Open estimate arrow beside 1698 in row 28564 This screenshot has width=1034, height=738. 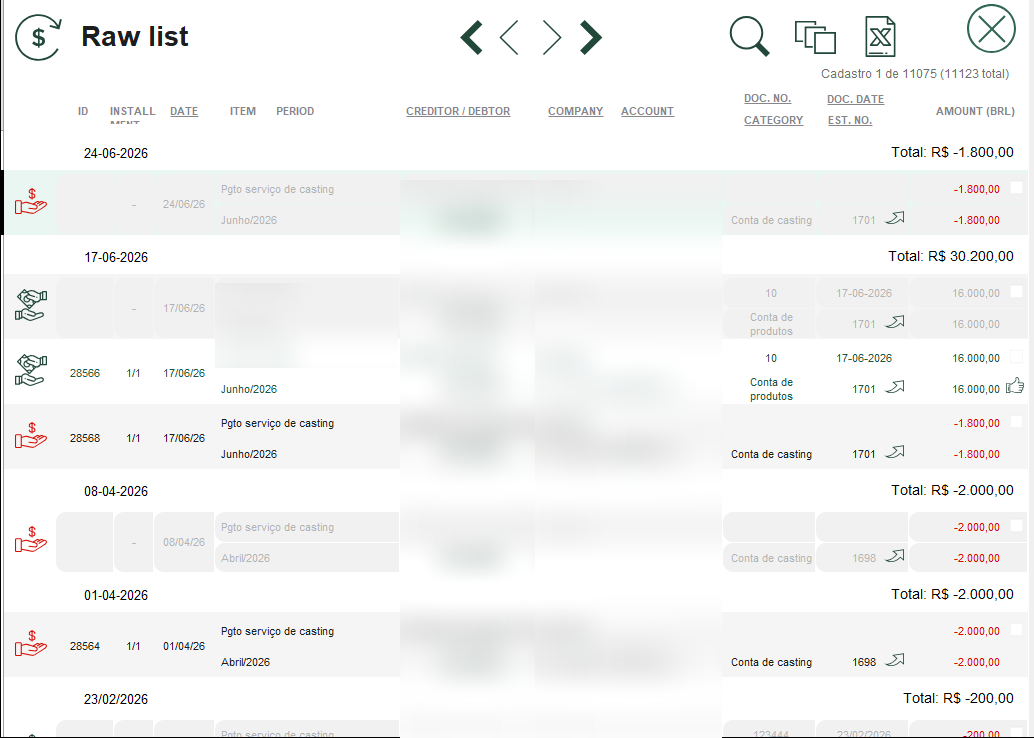(x=895, y=660)
